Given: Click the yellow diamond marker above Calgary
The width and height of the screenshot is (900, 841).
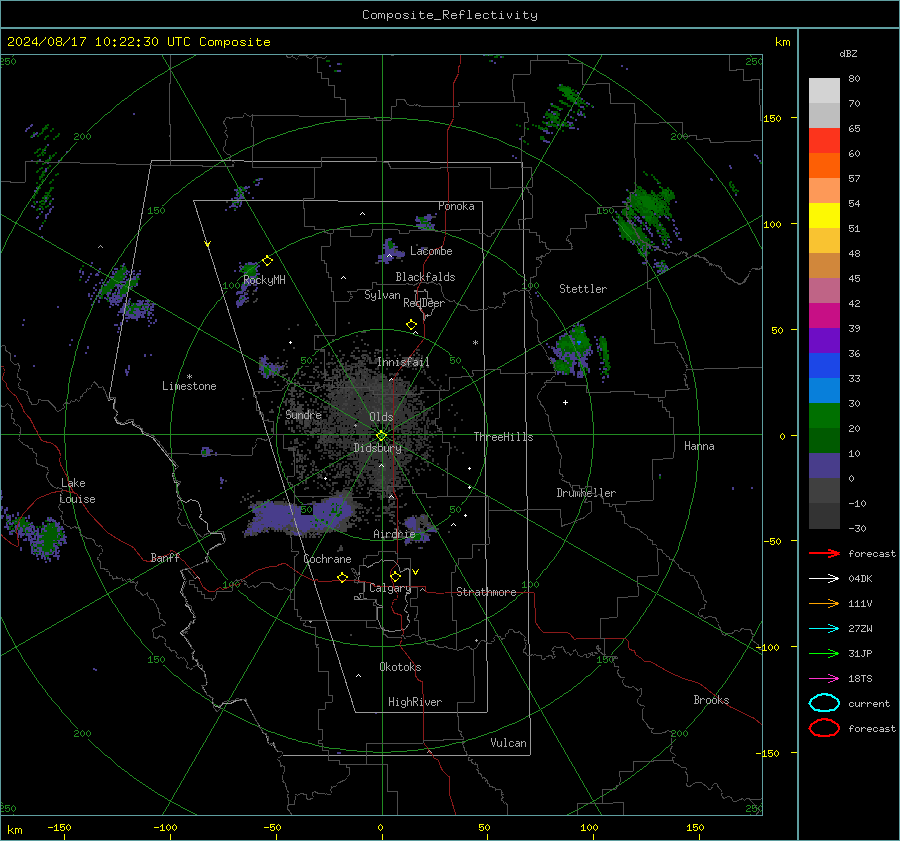Looking at the screenshot, I should tap(395, 576).
